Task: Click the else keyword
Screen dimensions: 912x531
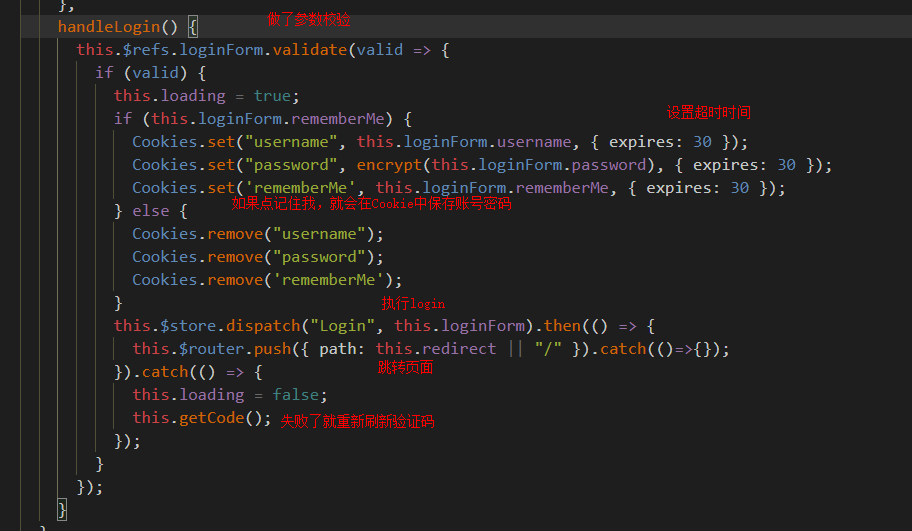Action: click(x=151, y=211)
